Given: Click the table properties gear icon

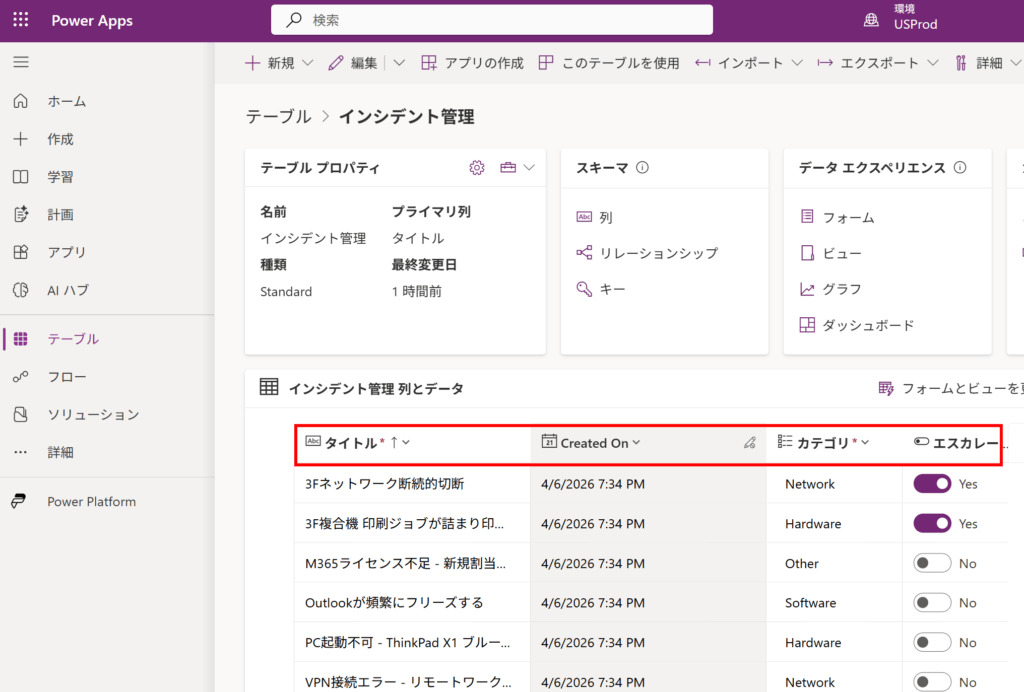Looking at the screenshot, I should 477,168.
